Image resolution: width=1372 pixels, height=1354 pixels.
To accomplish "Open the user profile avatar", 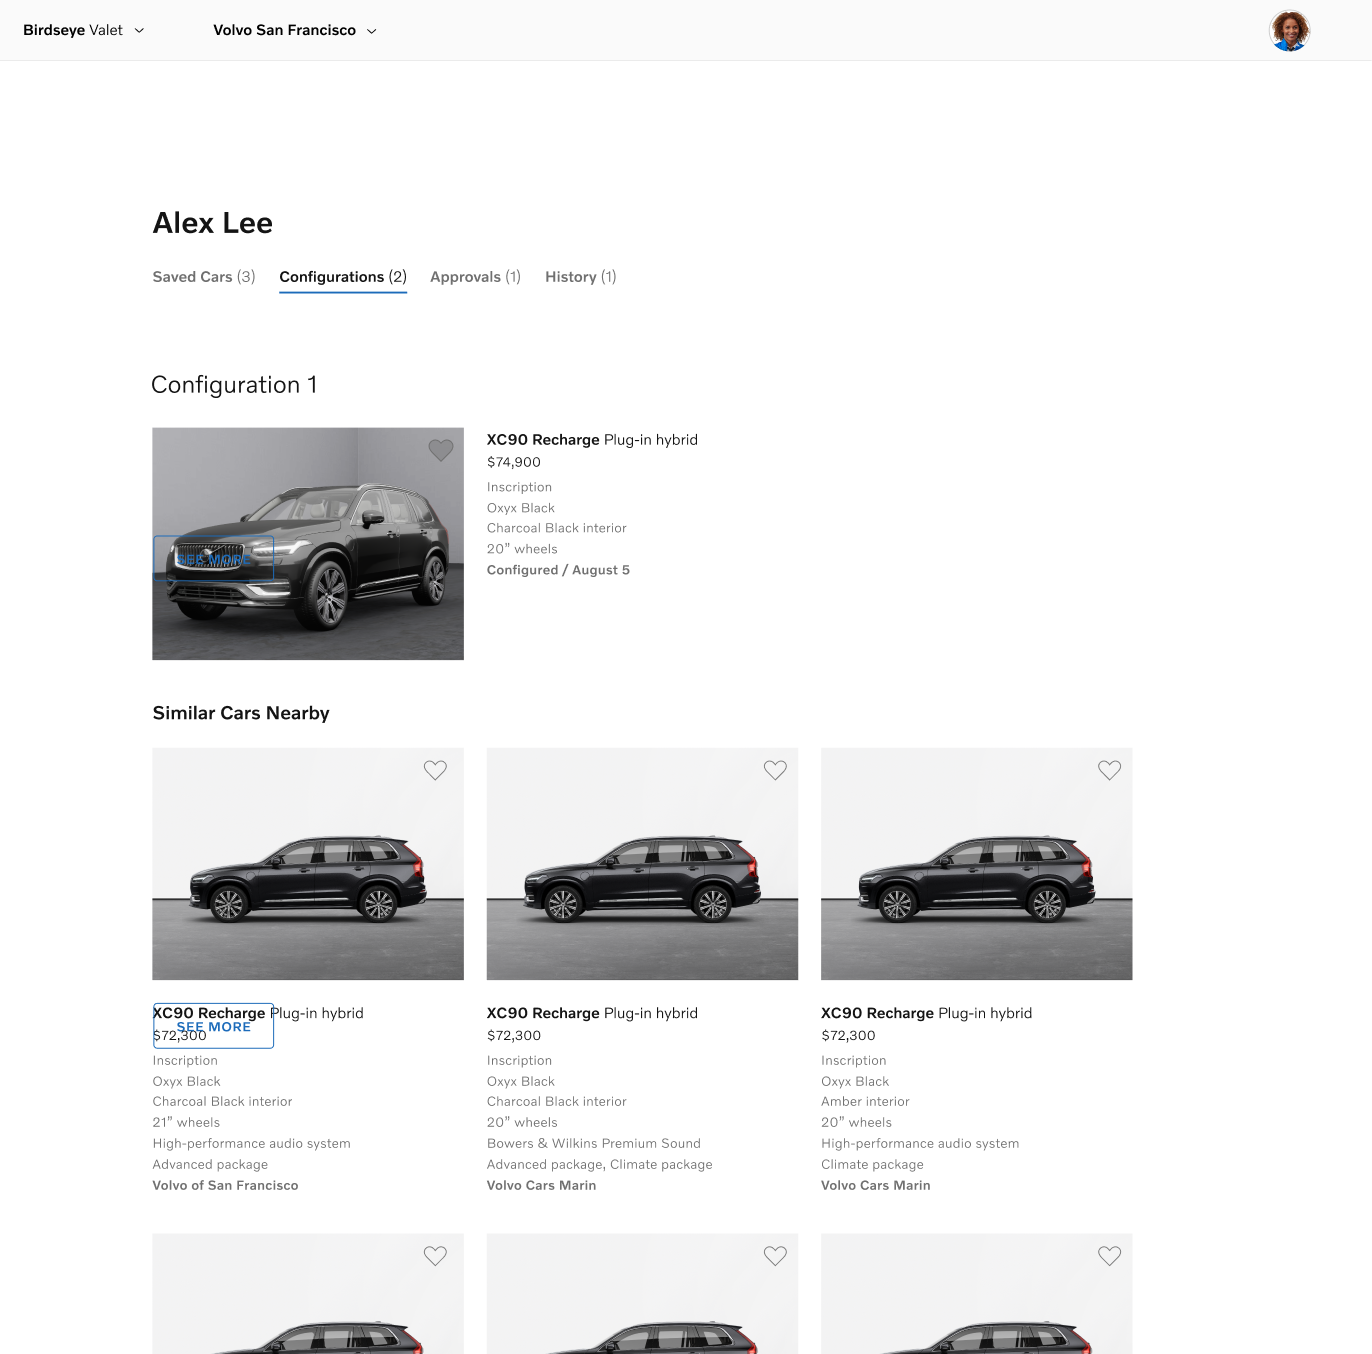I will click(1289, 30).
